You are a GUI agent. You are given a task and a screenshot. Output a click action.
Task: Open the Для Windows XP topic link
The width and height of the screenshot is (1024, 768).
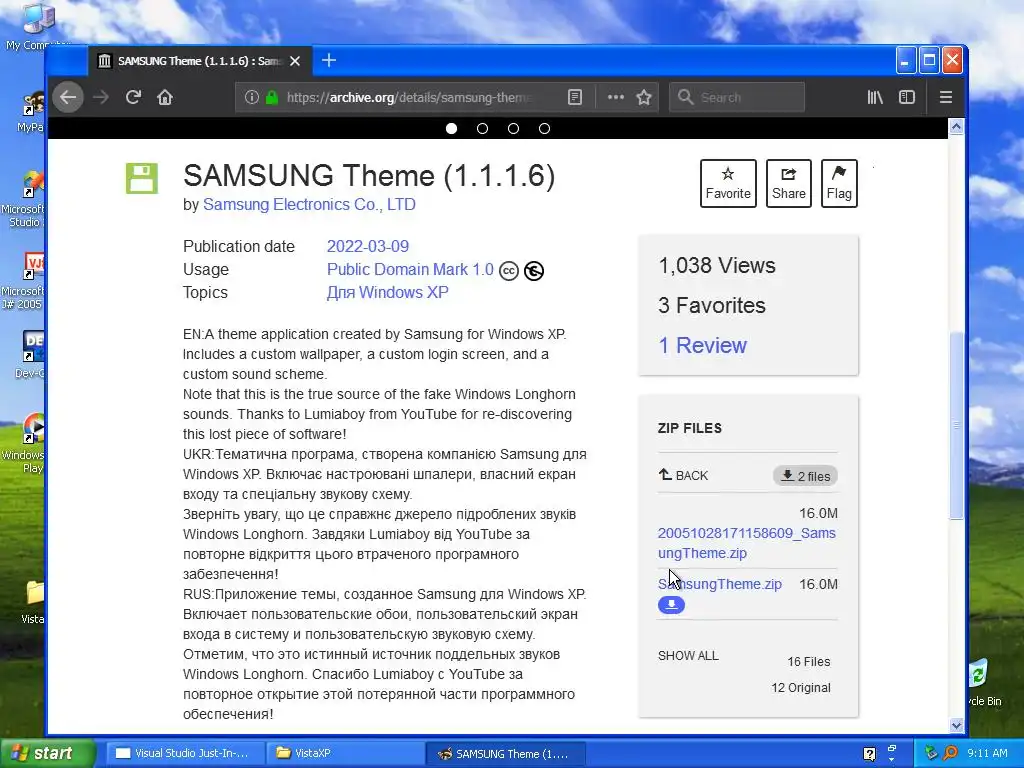(x=387, y=293)
